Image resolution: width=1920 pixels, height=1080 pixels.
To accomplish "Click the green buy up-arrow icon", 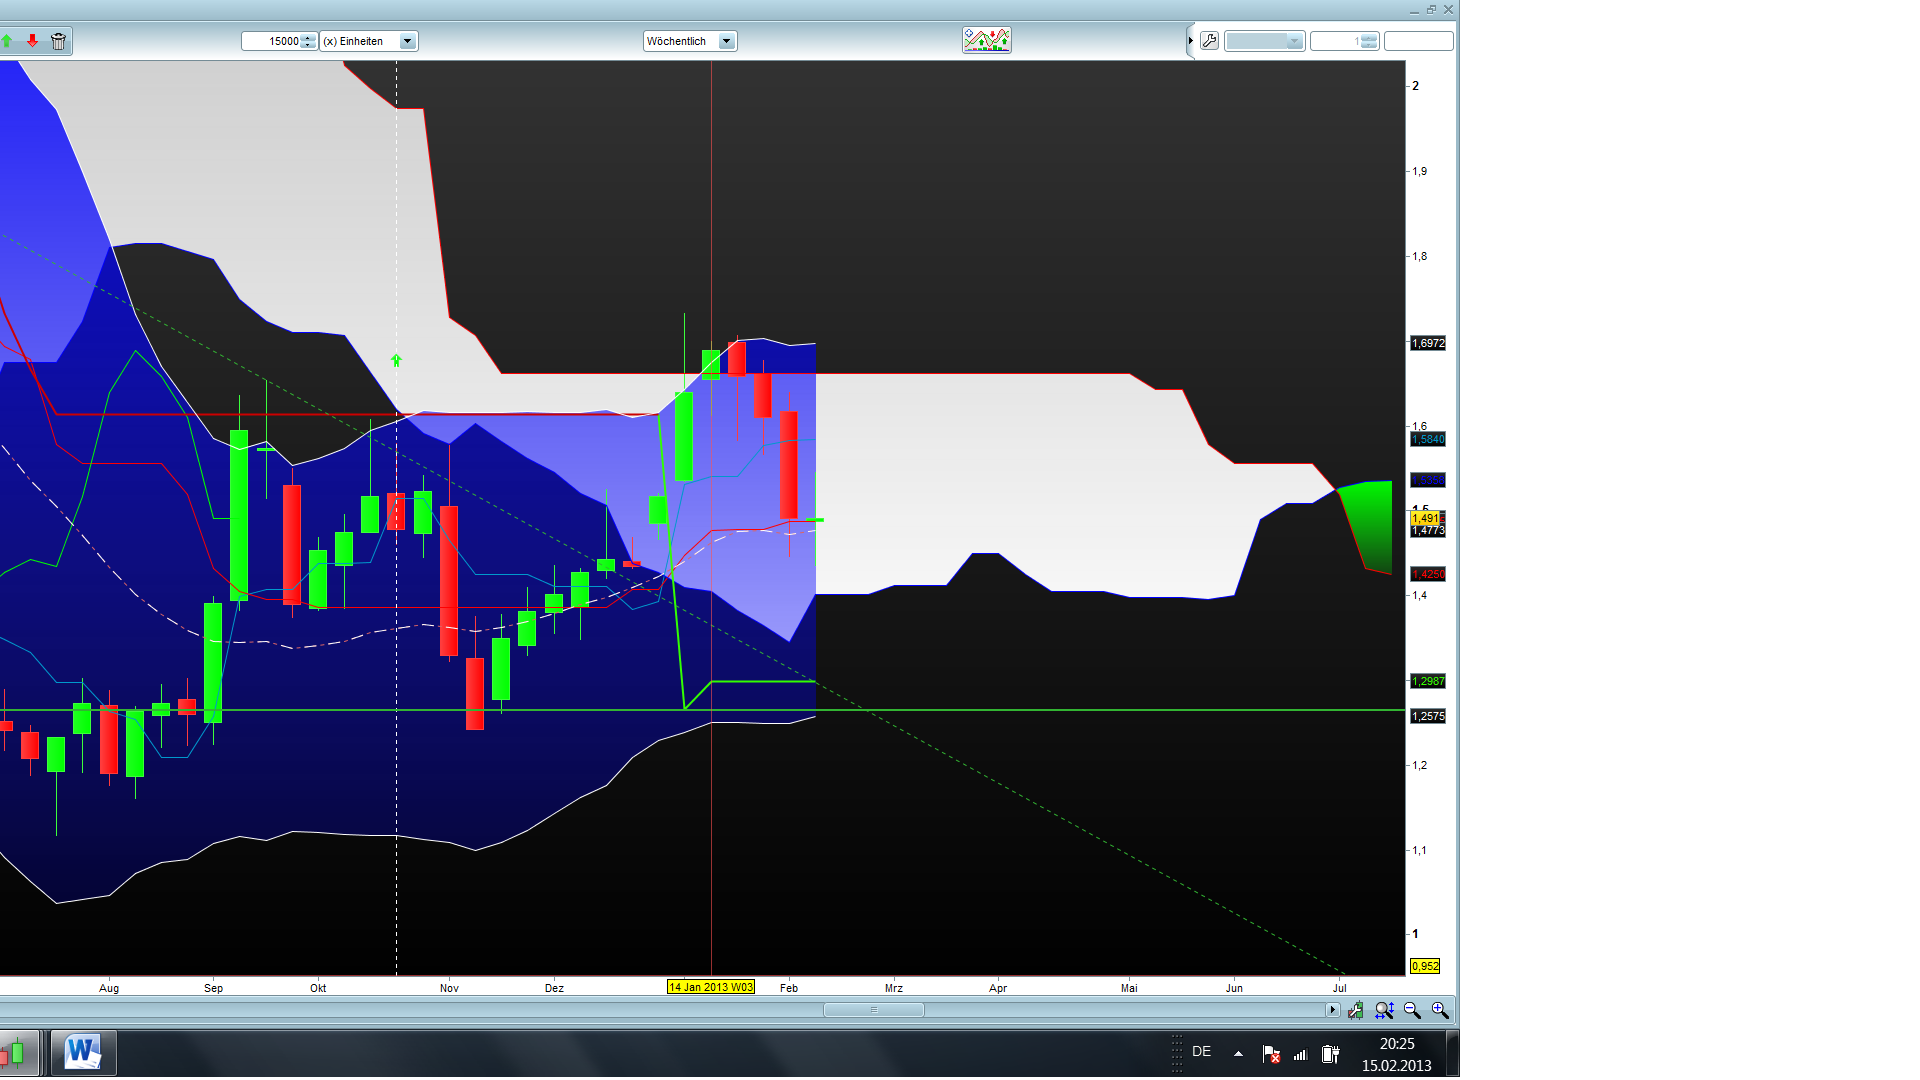I will (8, 41).
